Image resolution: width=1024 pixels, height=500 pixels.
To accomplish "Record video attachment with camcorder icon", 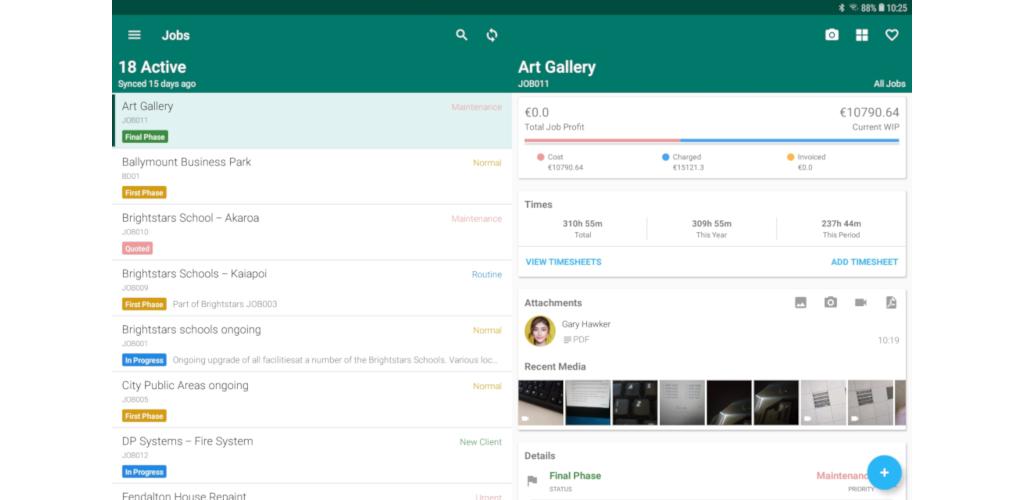I will (x=861, y=302).
